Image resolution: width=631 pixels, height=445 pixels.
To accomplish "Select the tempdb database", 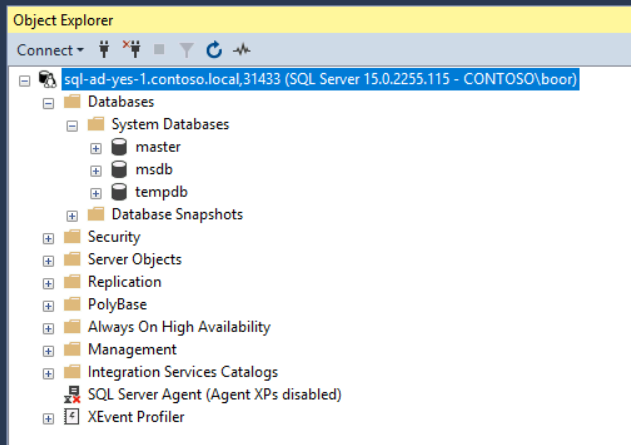I will (x=161, y=192).
